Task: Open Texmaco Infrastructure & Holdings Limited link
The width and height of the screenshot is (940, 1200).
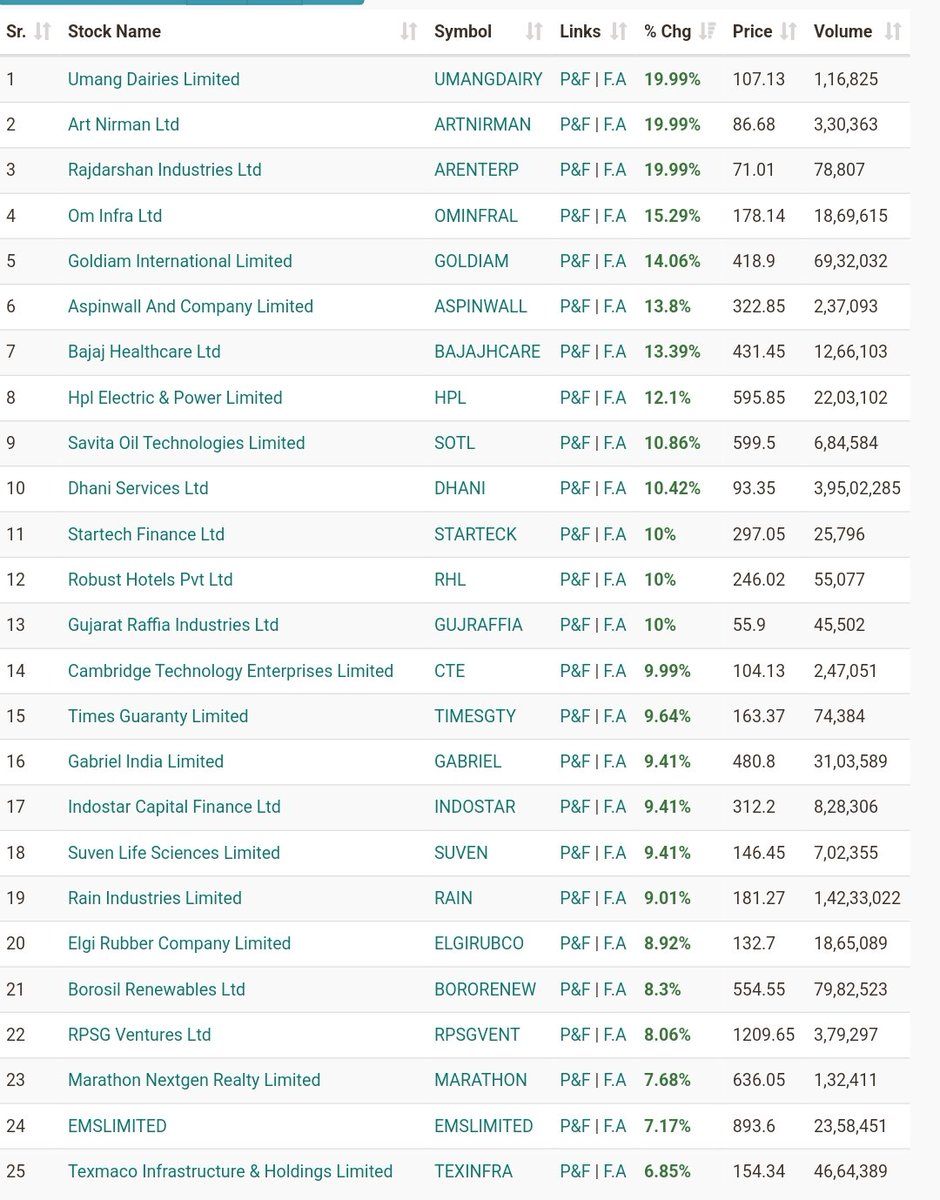Action: click(x=230, y=1171)
